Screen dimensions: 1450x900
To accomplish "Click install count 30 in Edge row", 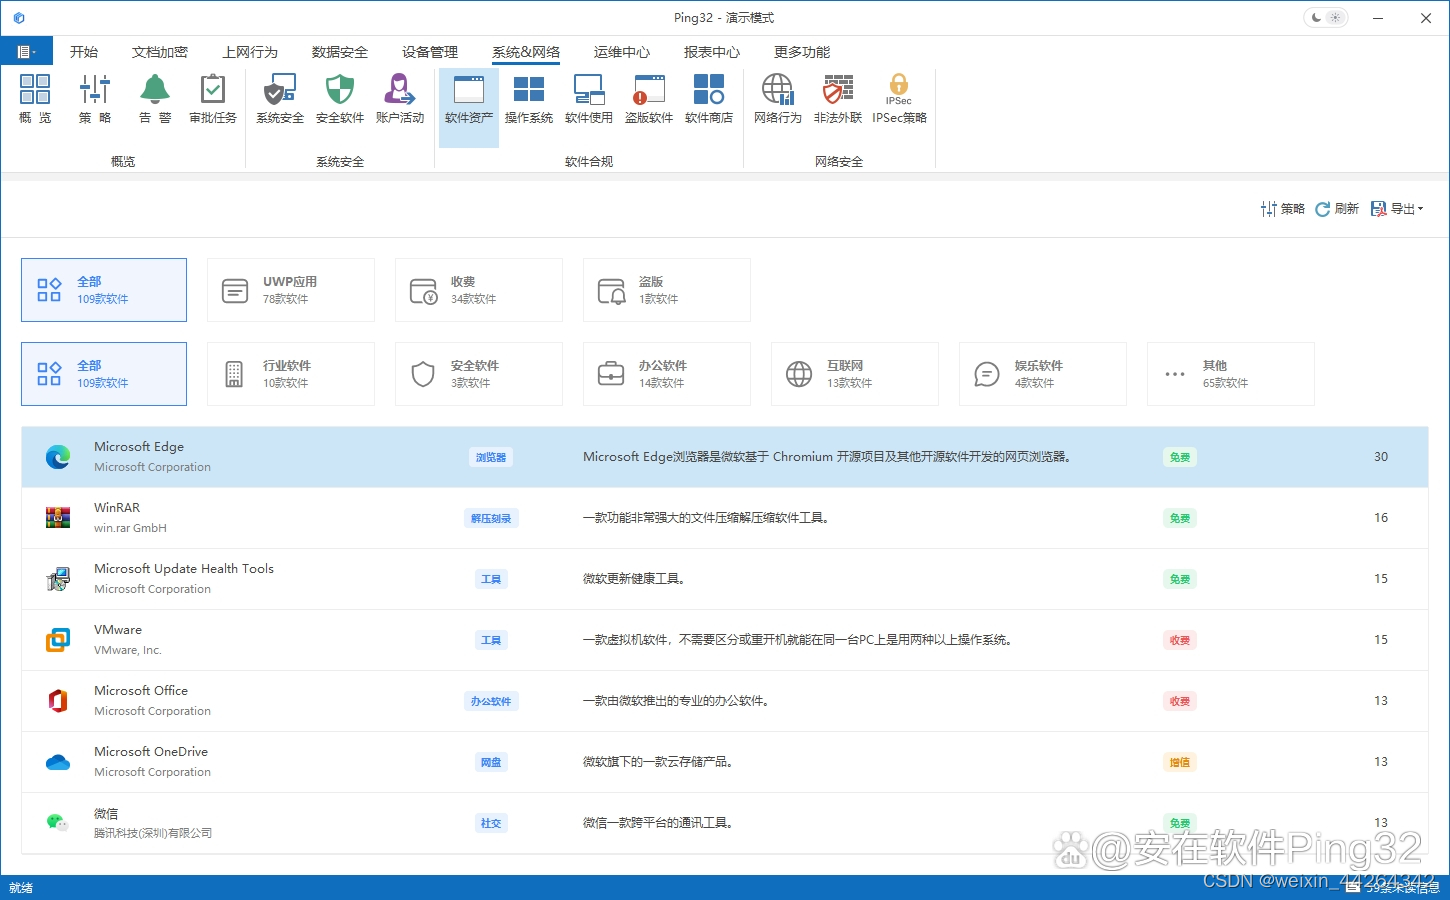I will click(x=1381, y=457).
